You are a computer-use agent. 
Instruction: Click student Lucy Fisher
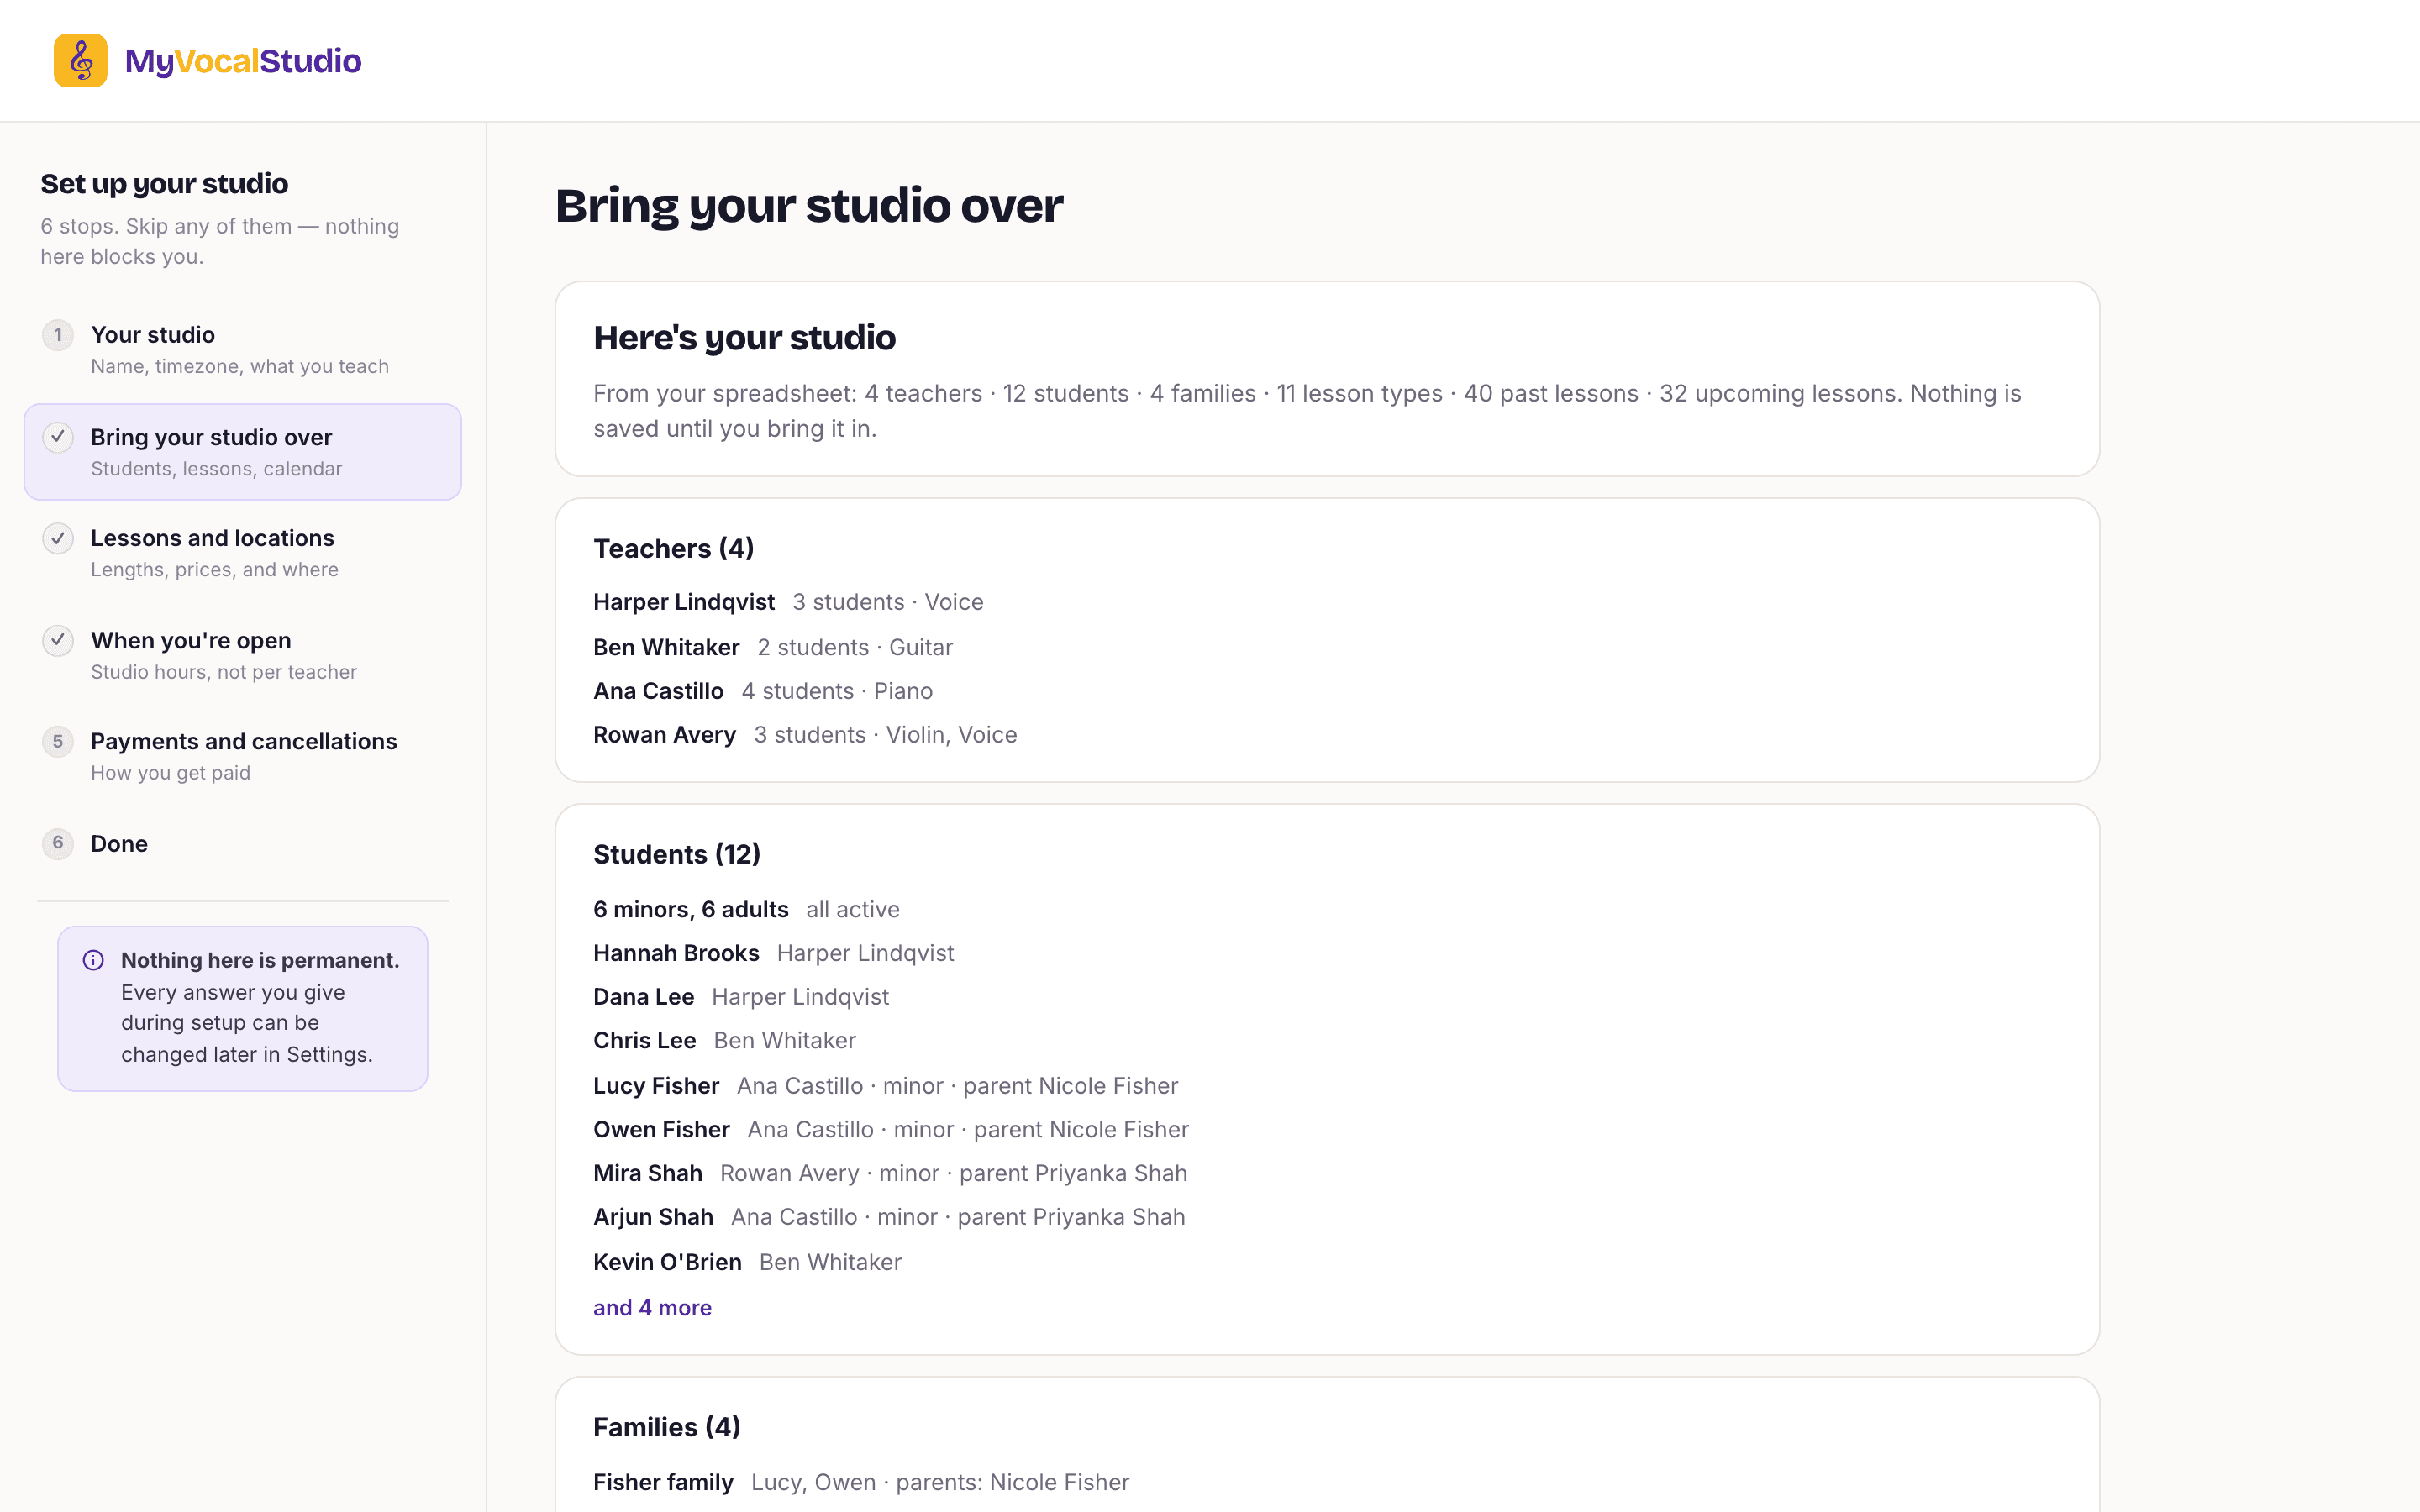coord(656,1086)
